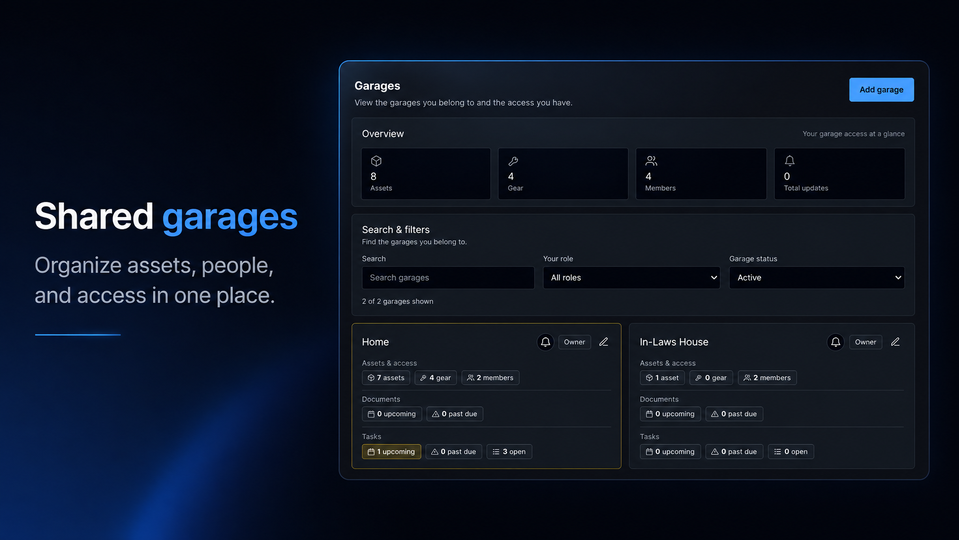Click the Gear overview card showing 4
The height and width of the screenshot is (540, 959).
pyautogui.click(x=563, y=174)
